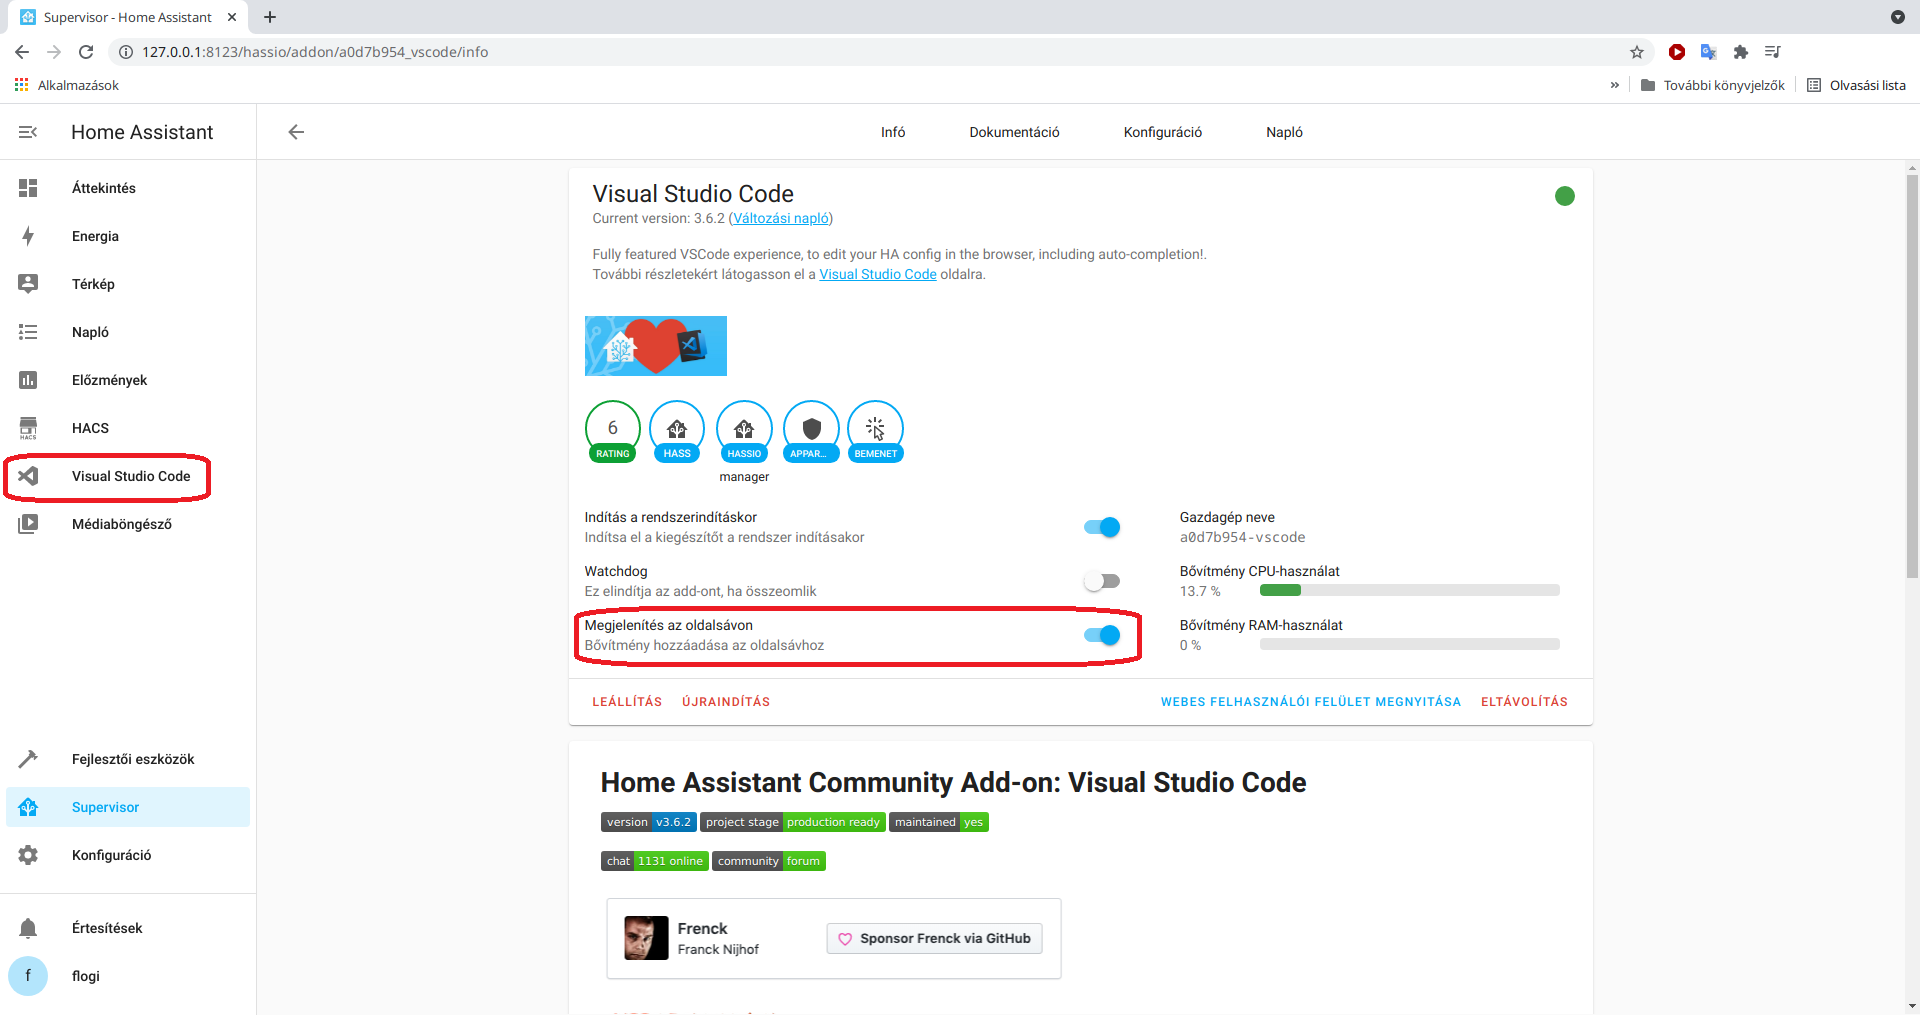Open the Áttekintés dashboard icon

pyautogui.click(x=28, y=188)
